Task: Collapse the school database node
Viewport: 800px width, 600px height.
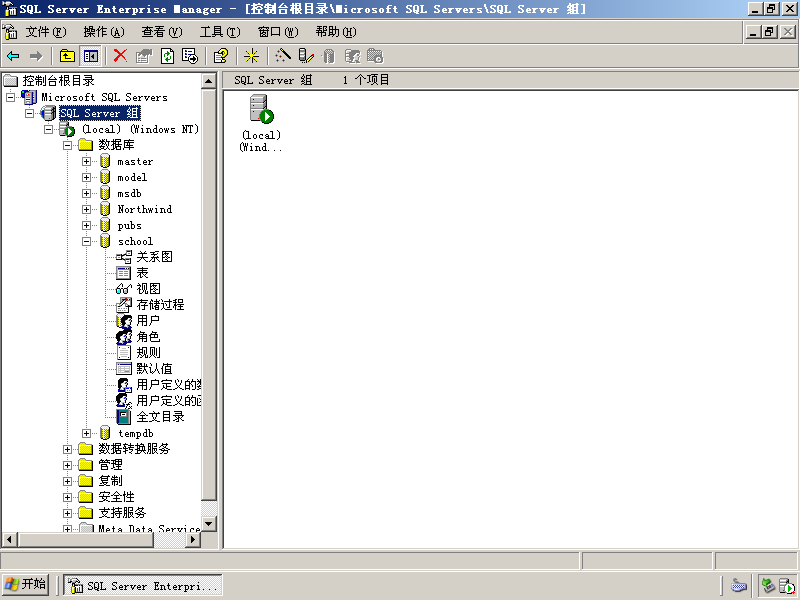Action: [x=87, y=241]
